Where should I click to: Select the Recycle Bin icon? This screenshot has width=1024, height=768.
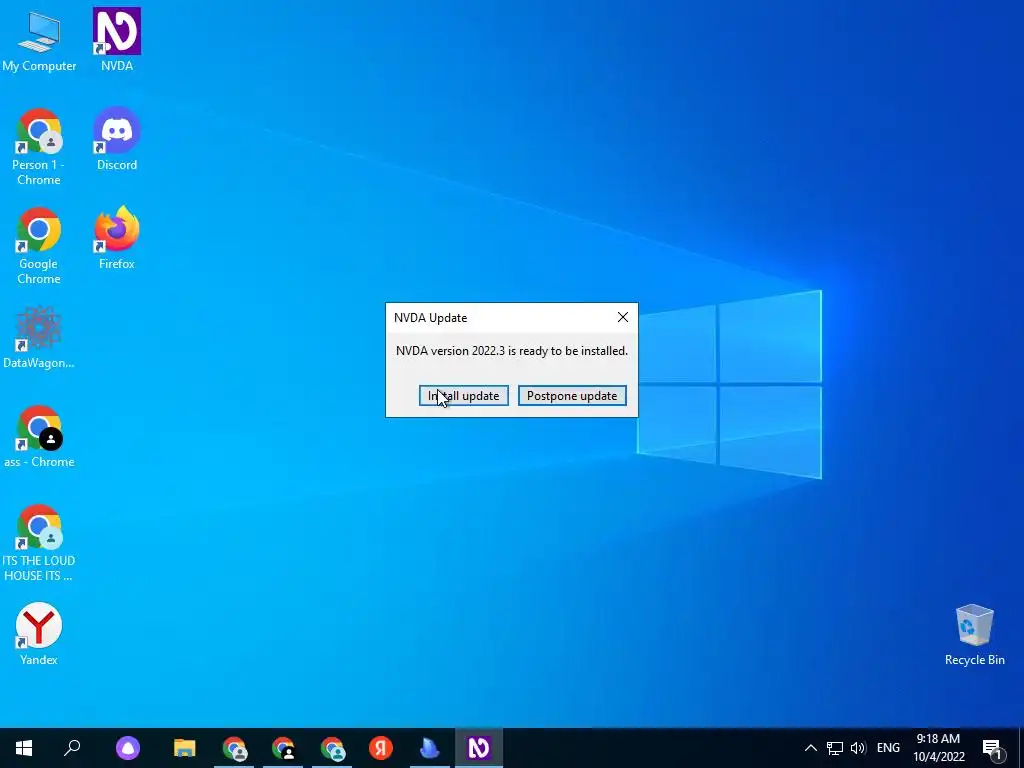coord(974,635)
